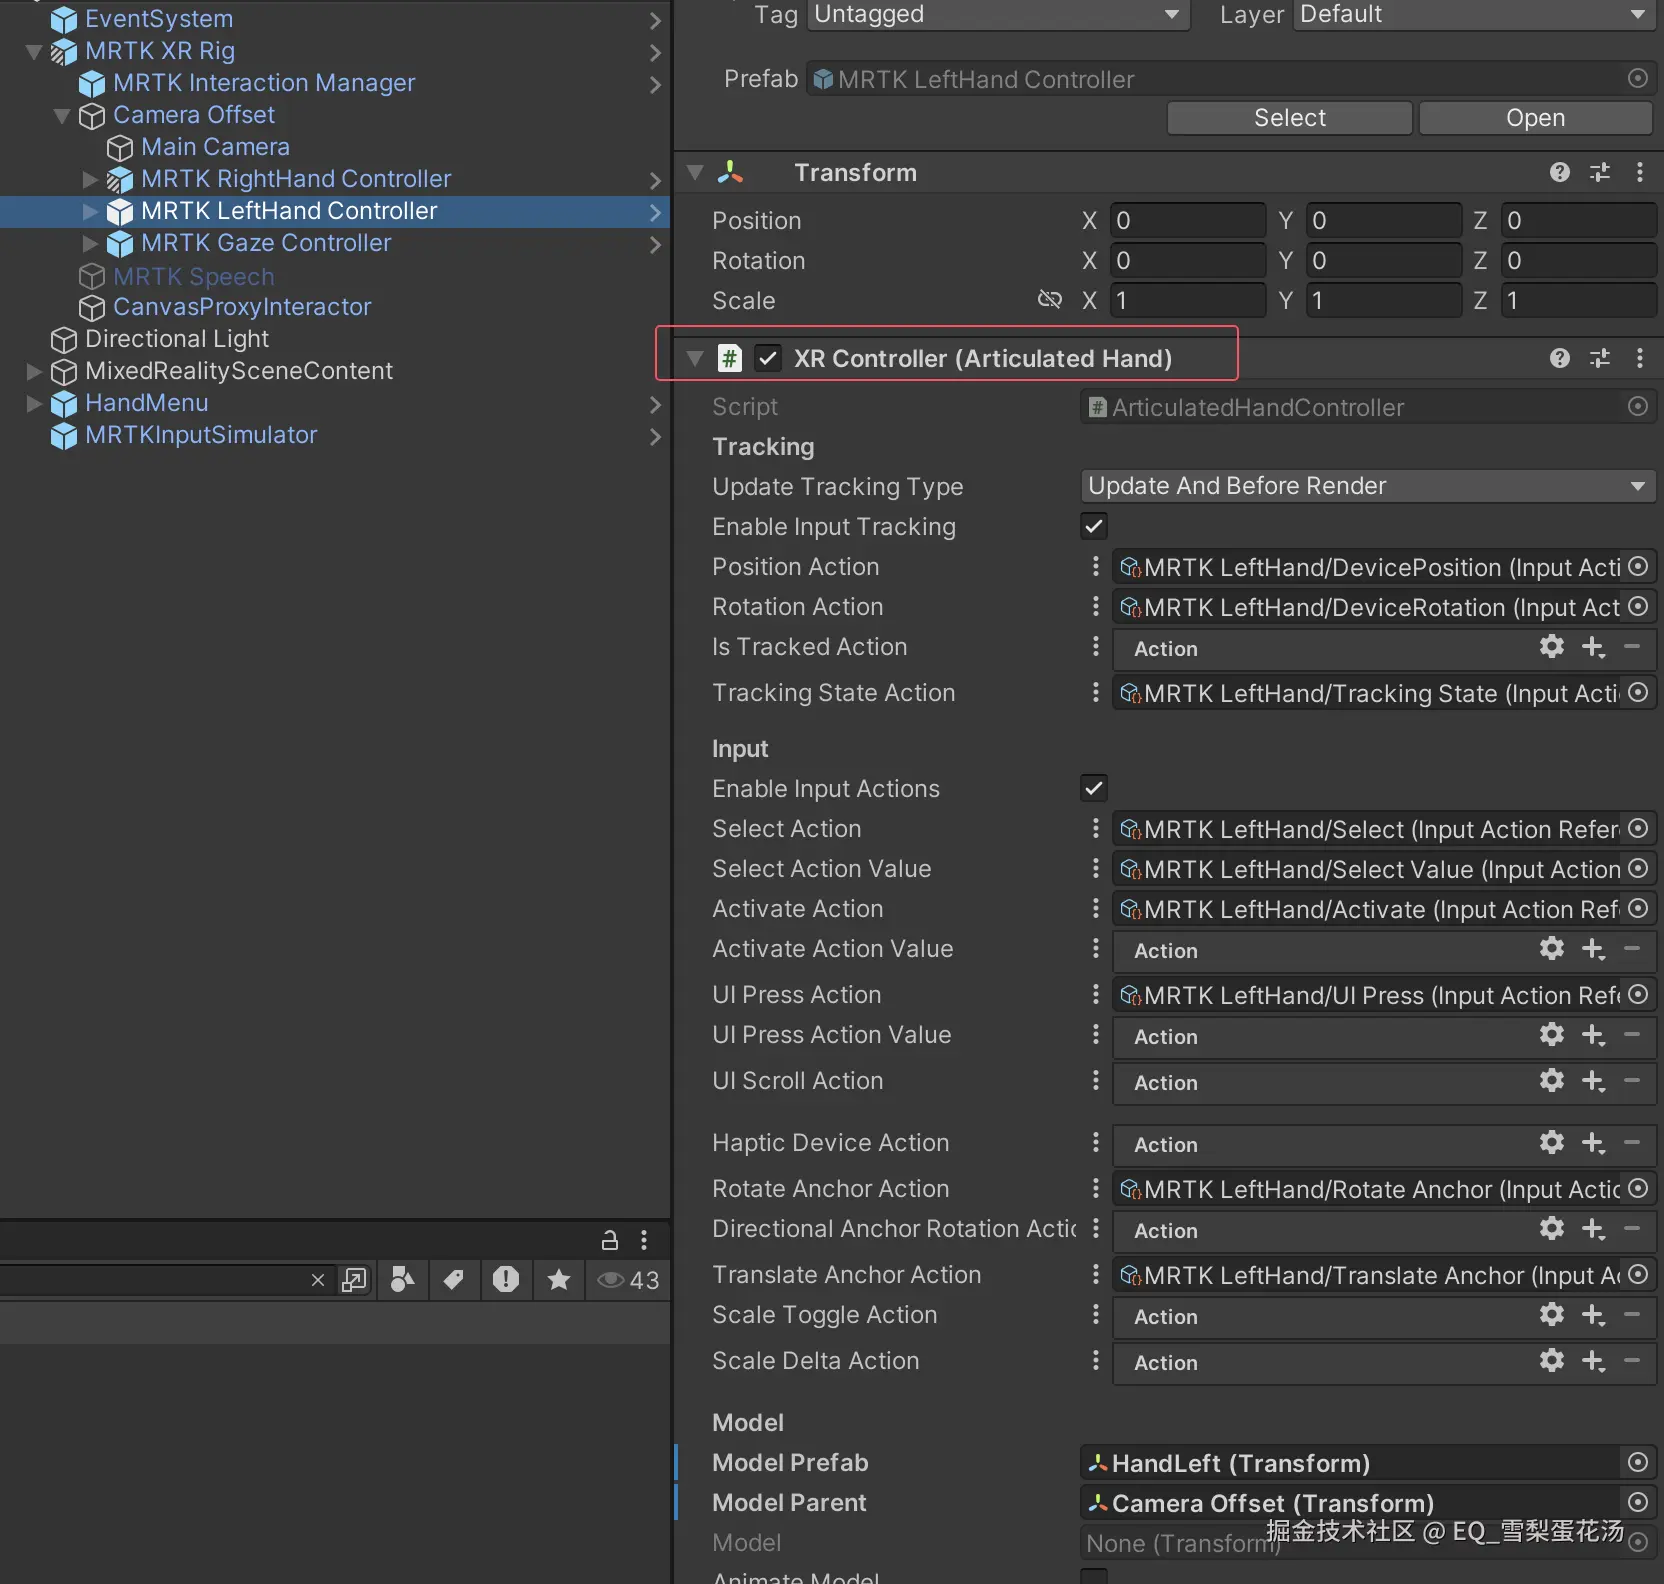Viewport: 1664px width, 1584px height.
Task: Select Main Camera in hierarchy
Action: click(x=215, y=147)
